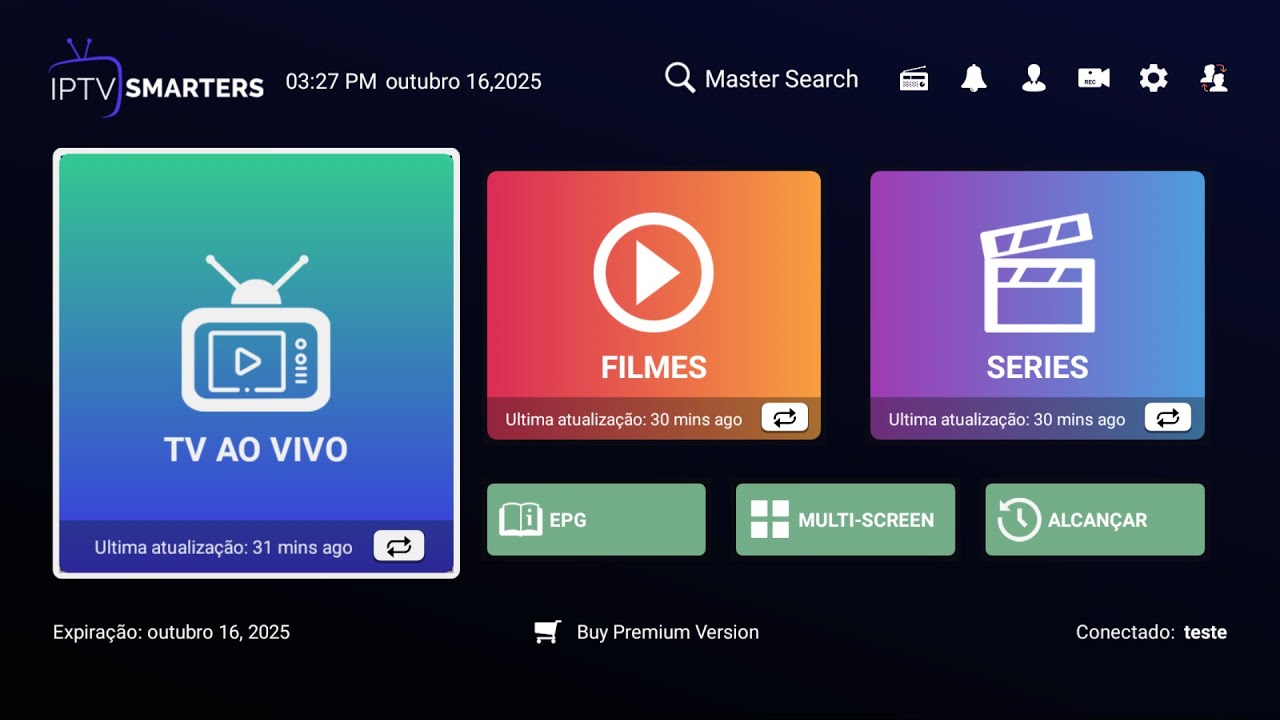Screen dimensions: 1280x720
Task: Click the movie play circle icon
Action: (x=654, y=272)
